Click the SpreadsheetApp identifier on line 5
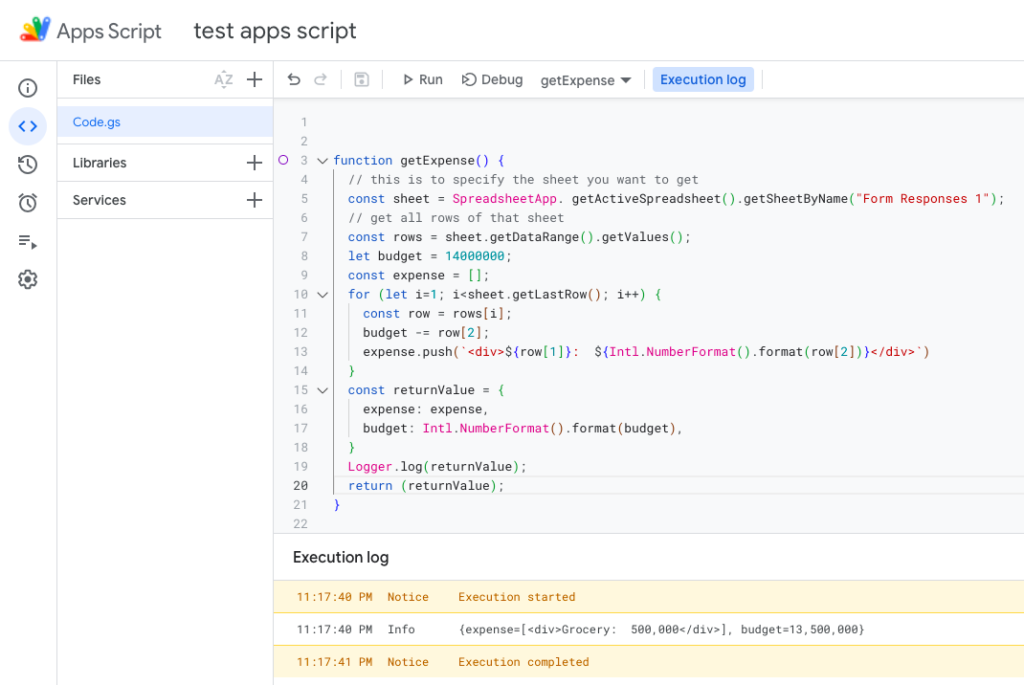 click(505, 199)
